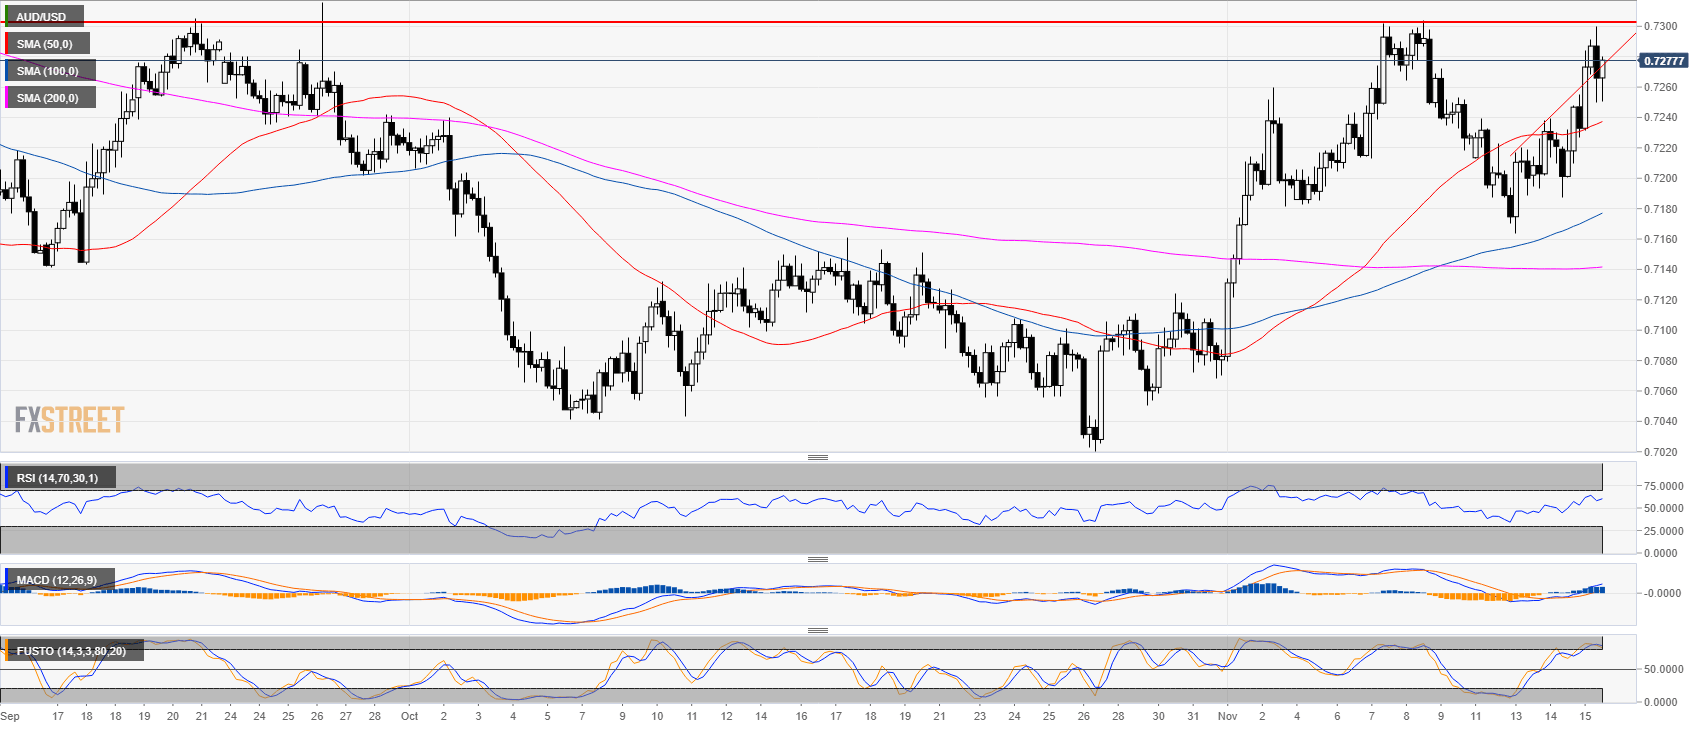
Task: Click the FXStreet watermark logo
Action: [69, 420]
